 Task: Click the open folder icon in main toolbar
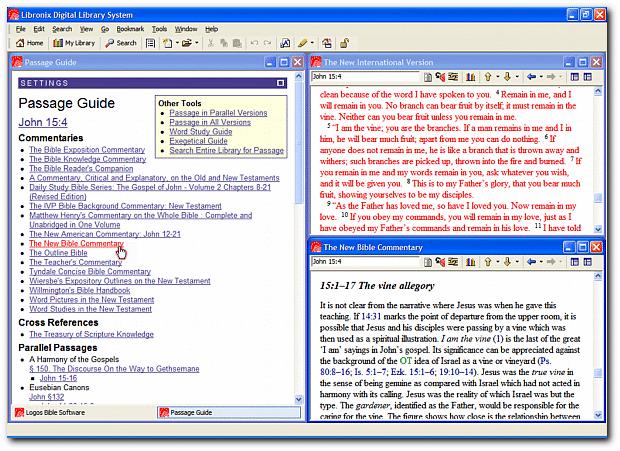[x=187, y=43]
